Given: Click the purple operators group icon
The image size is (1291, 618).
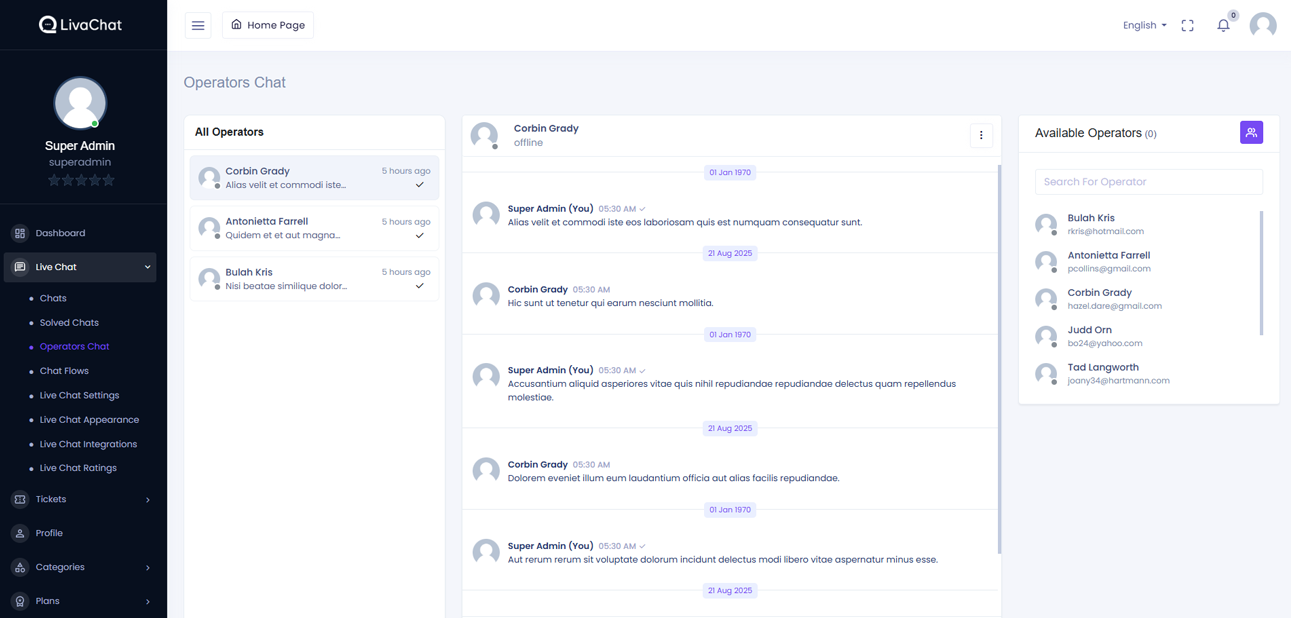Looking at the screenshot, I should point(1251,133).
